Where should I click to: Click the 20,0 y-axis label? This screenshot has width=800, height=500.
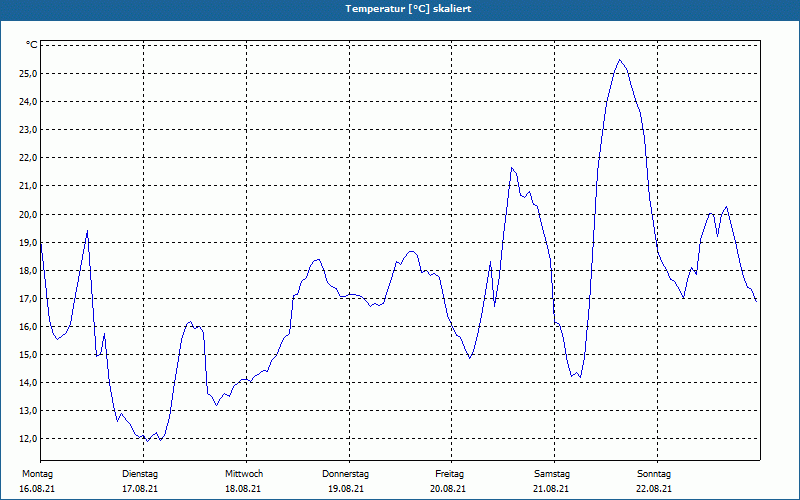(29, 214)
